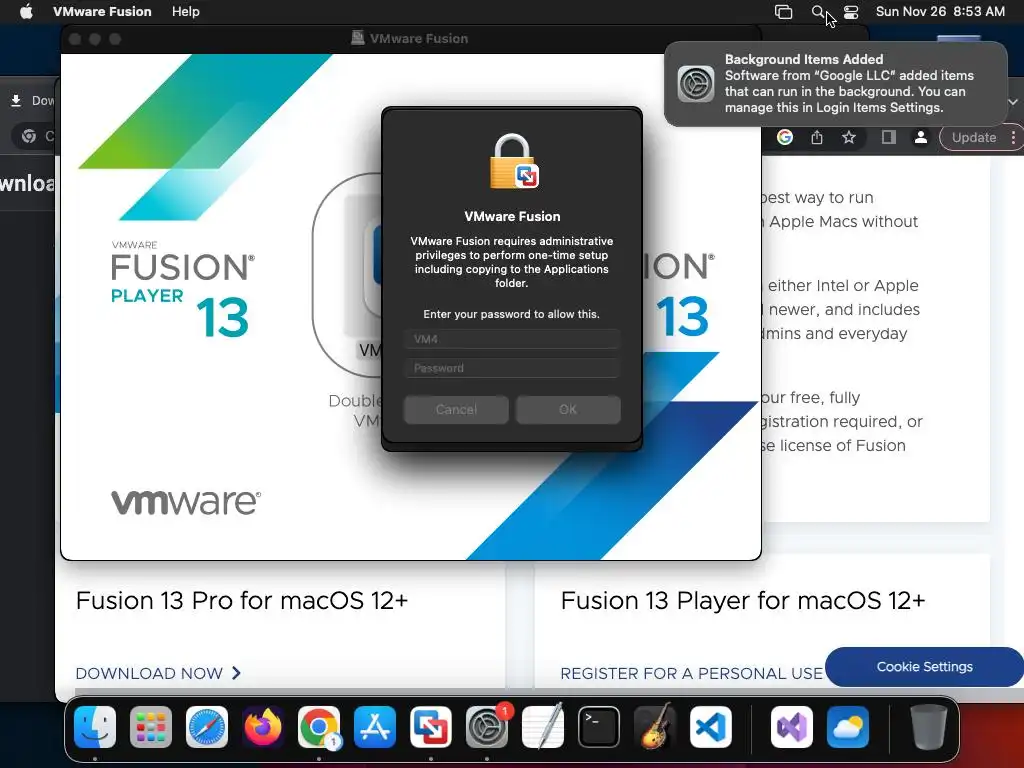Click REGISTER FOR A PERSONAL USE link
Image resolution: width=1024 pixels, height=768 pixels.
coord(692,673)
